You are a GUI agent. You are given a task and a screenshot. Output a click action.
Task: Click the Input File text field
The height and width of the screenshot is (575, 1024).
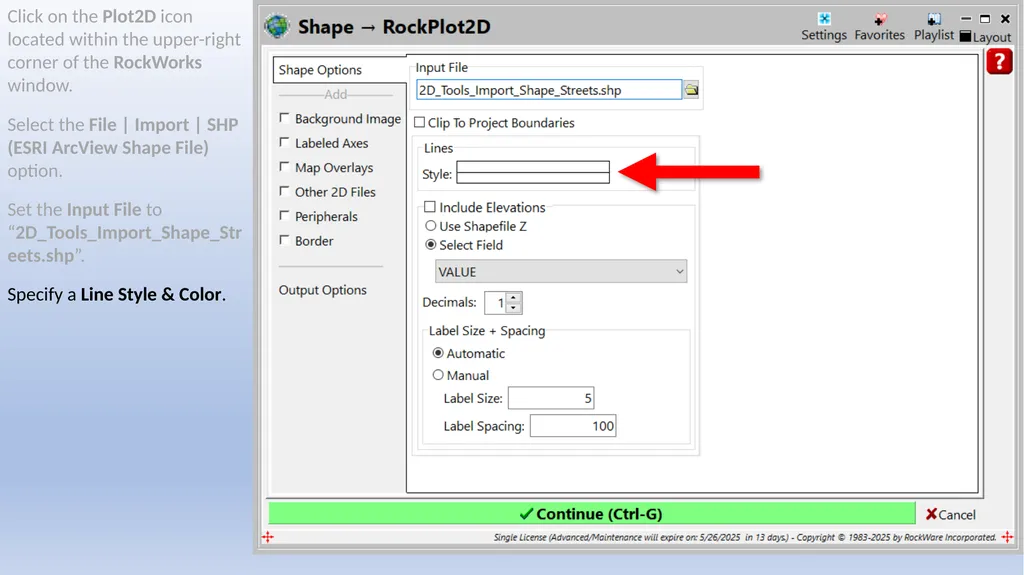[549, 90]
